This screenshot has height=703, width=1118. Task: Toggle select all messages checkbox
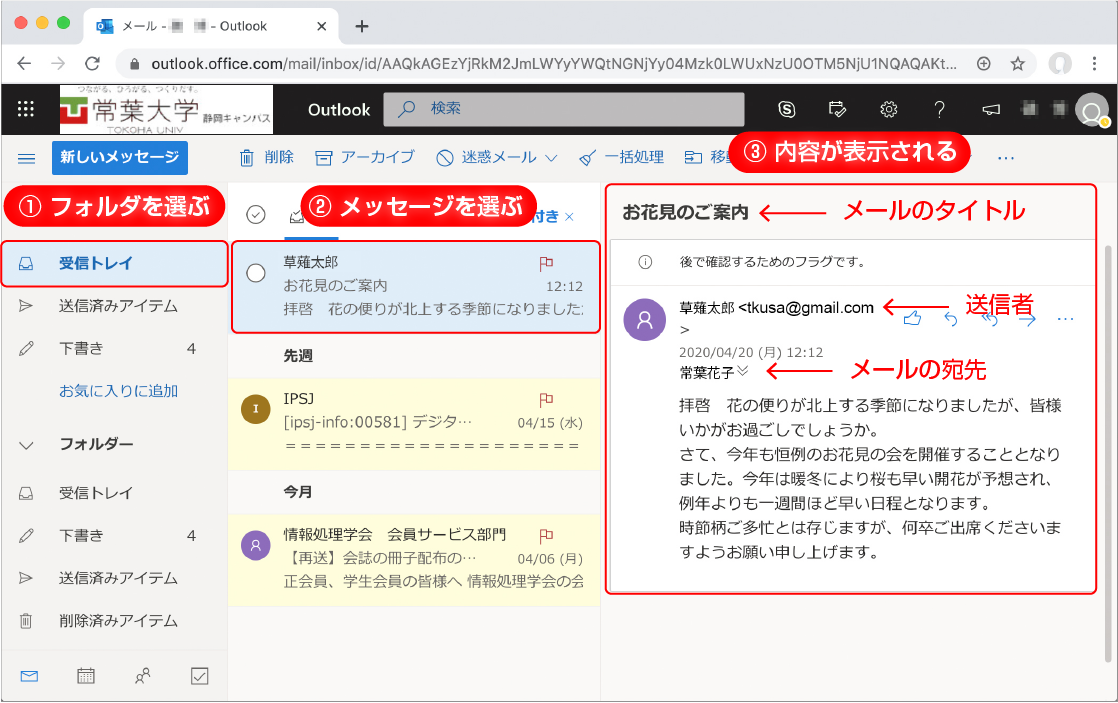tap(255, 214)
